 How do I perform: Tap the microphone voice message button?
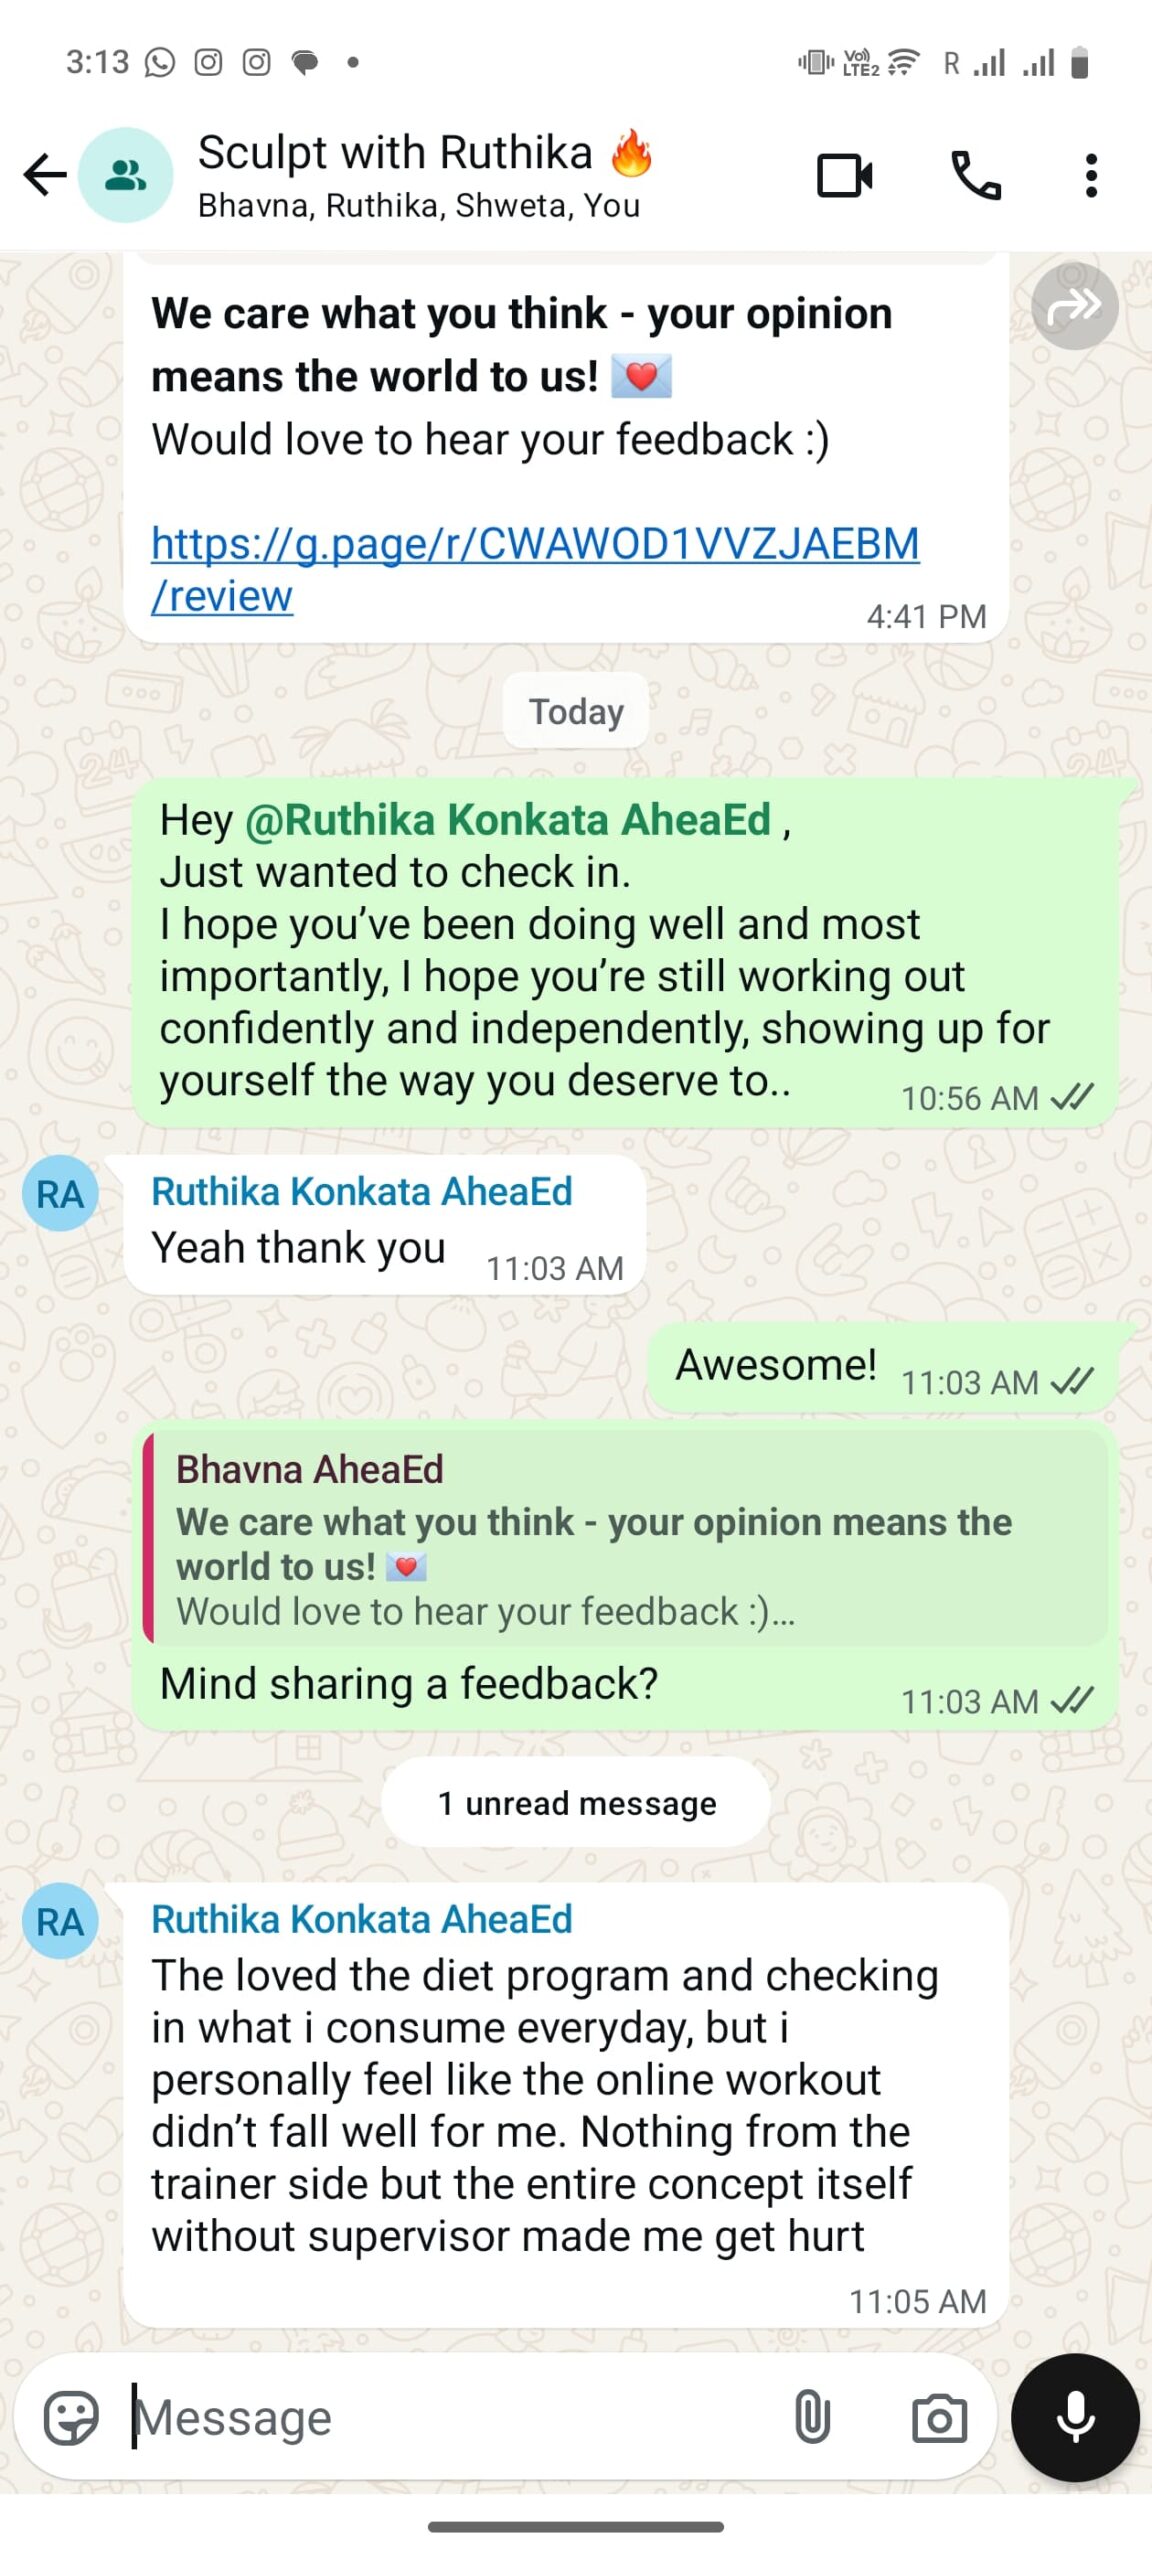(x=1075, y=2417)
